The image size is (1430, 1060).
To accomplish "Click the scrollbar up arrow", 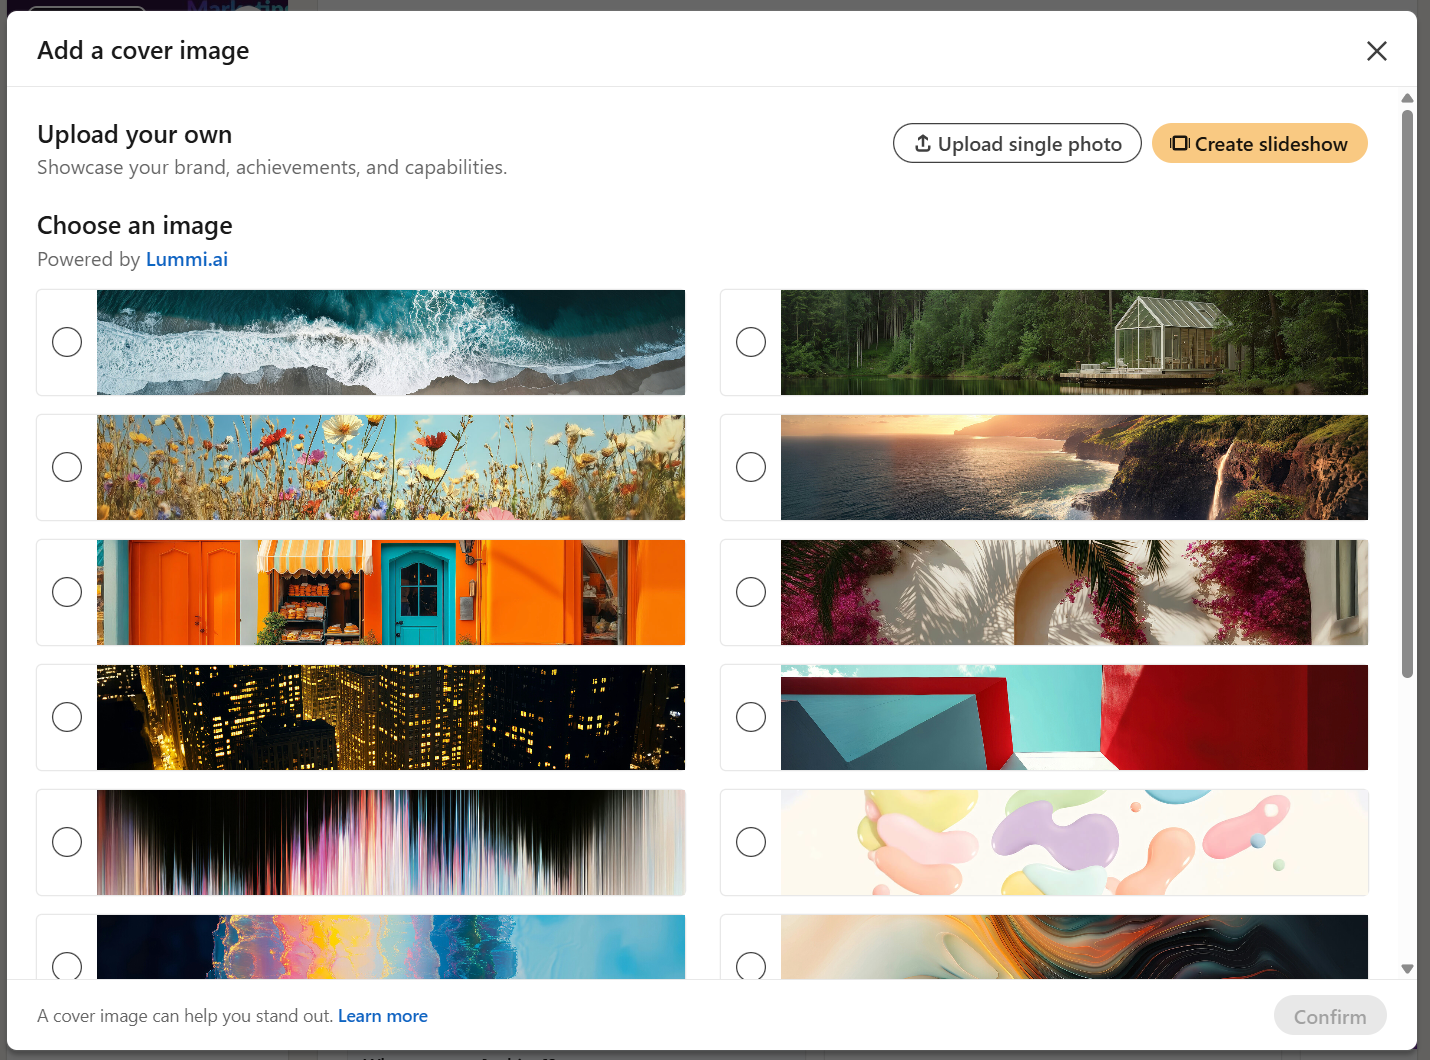I will click(1407, 98).
